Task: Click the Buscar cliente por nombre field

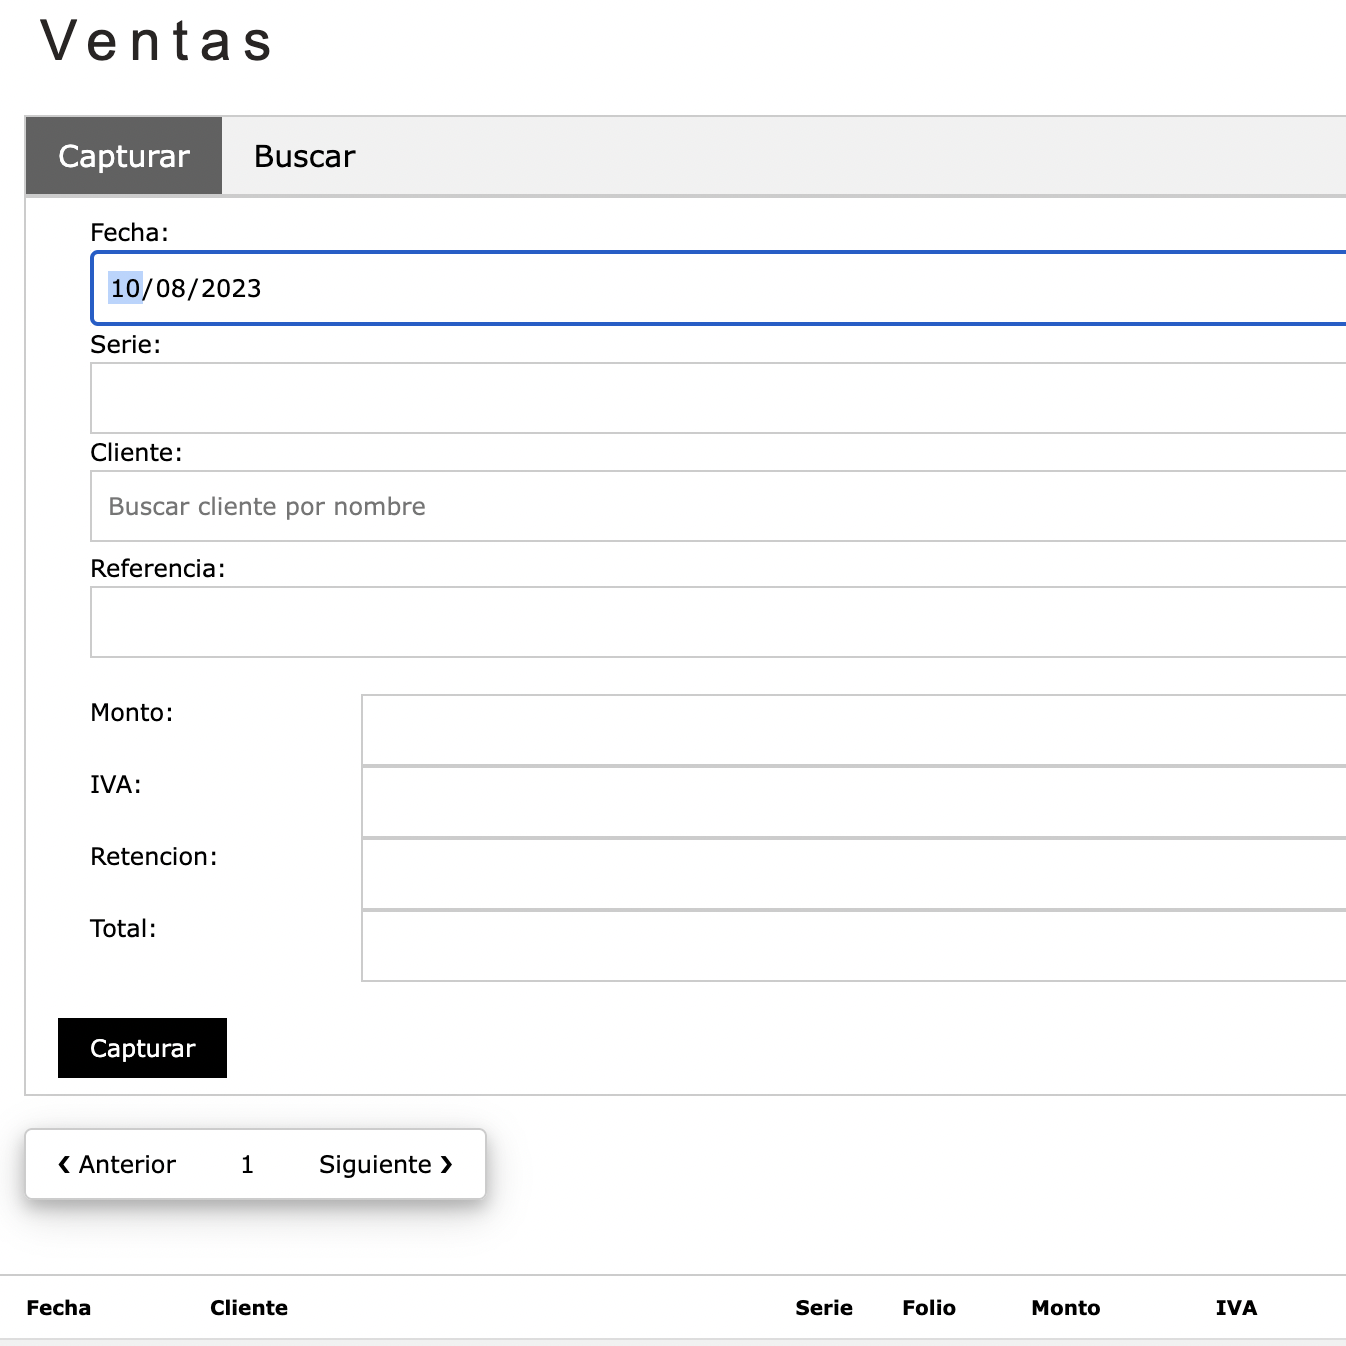Action: 718,506
